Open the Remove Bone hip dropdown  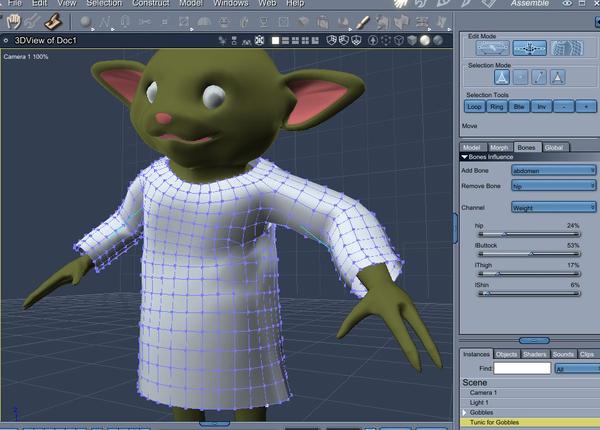coord(554,186)
